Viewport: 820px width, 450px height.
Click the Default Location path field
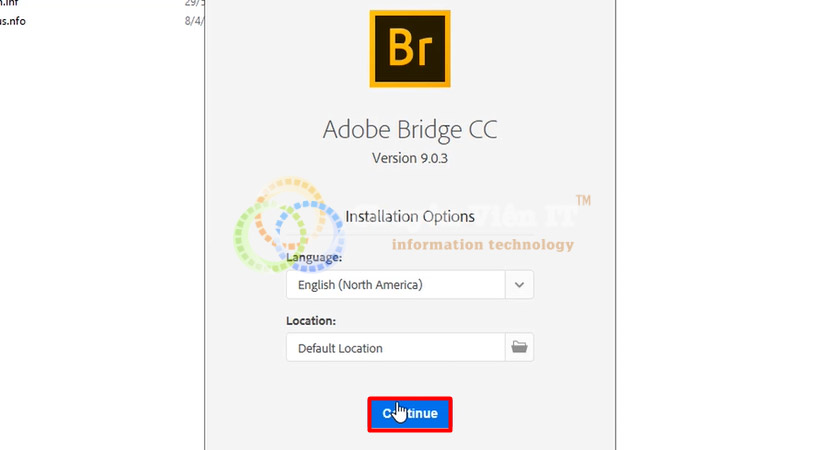[396, 348]
